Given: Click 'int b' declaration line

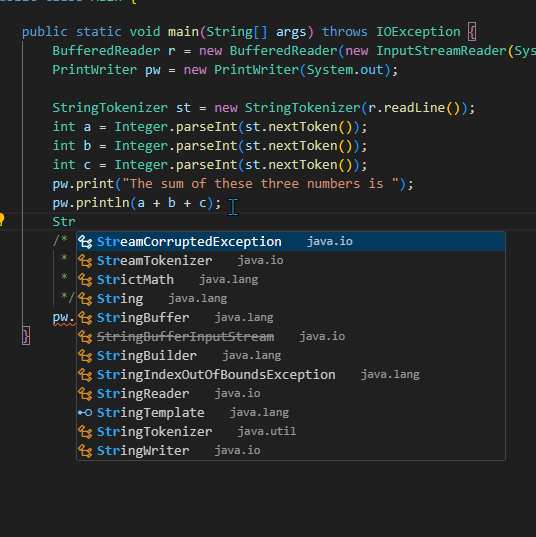Looking at the screenshot, I should click(210, 146).
